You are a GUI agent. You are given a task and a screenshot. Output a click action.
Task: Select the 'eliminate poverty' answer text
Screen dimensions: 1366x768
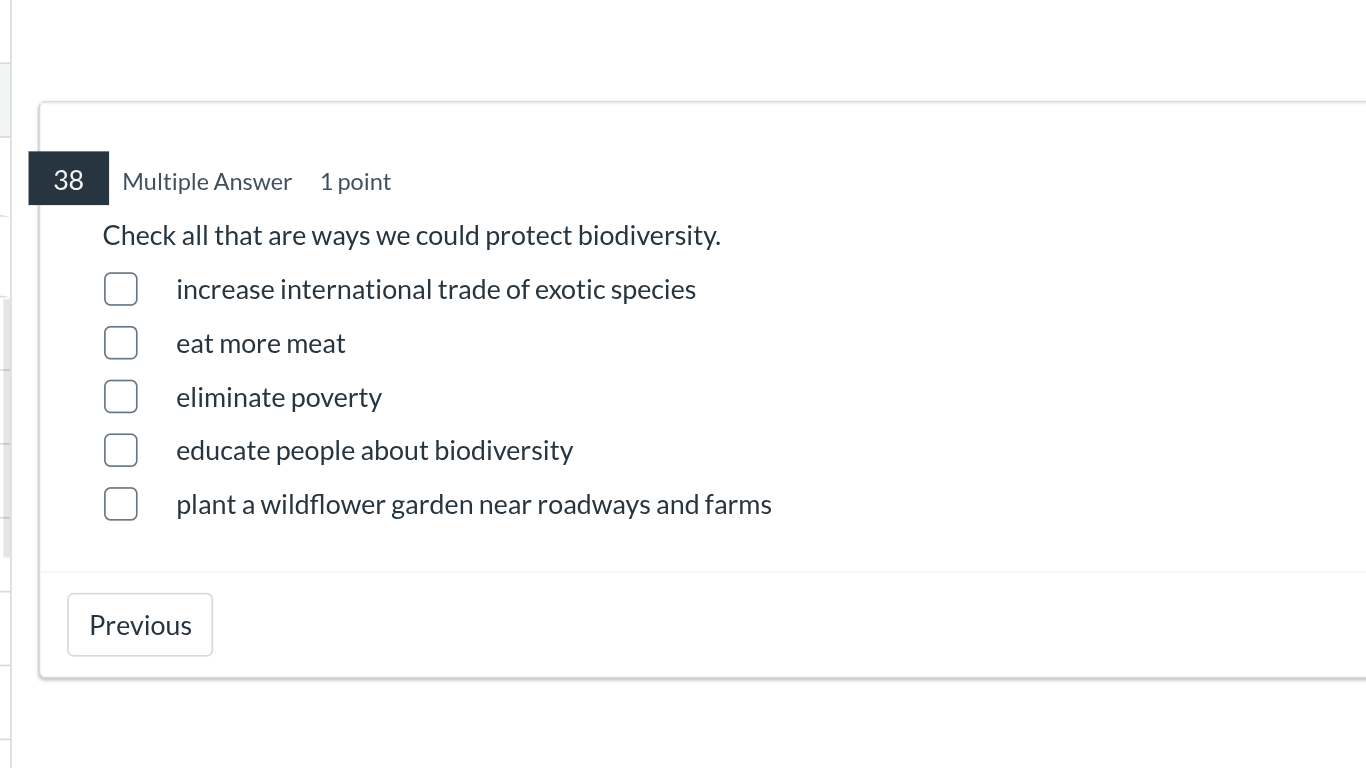278,397
